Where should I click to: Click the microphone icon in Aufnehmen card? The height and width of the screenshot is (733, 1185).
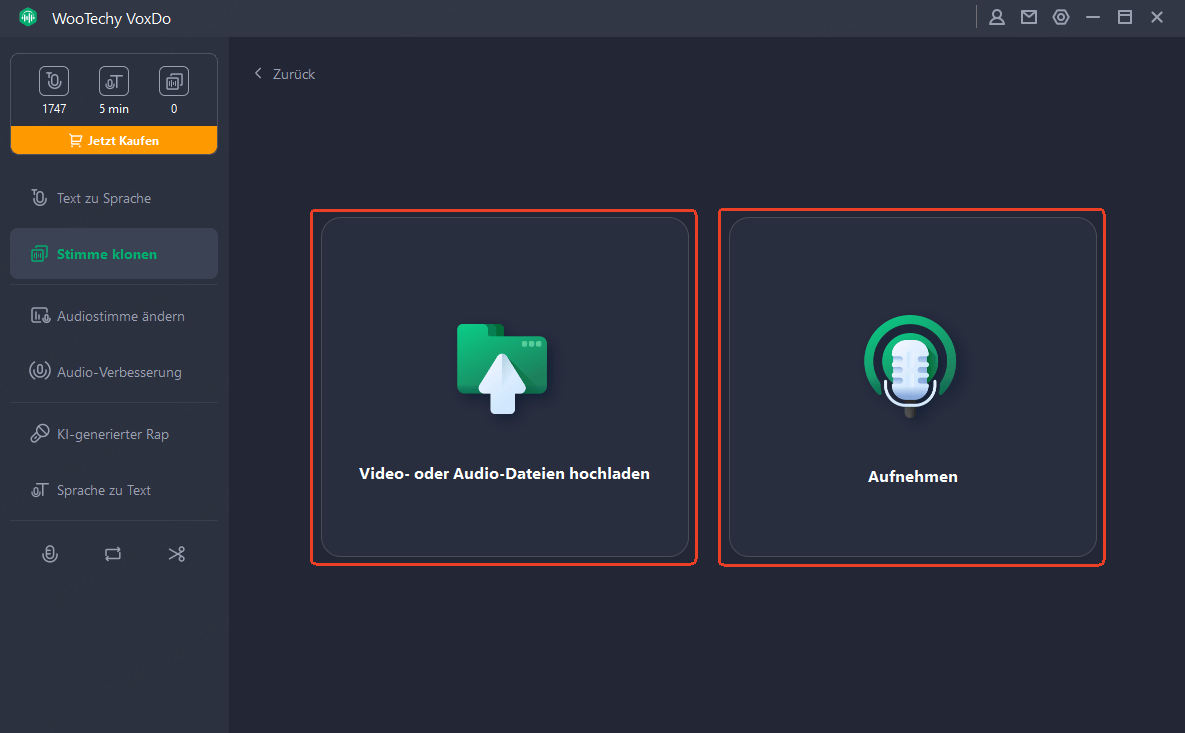coord(910,365)
